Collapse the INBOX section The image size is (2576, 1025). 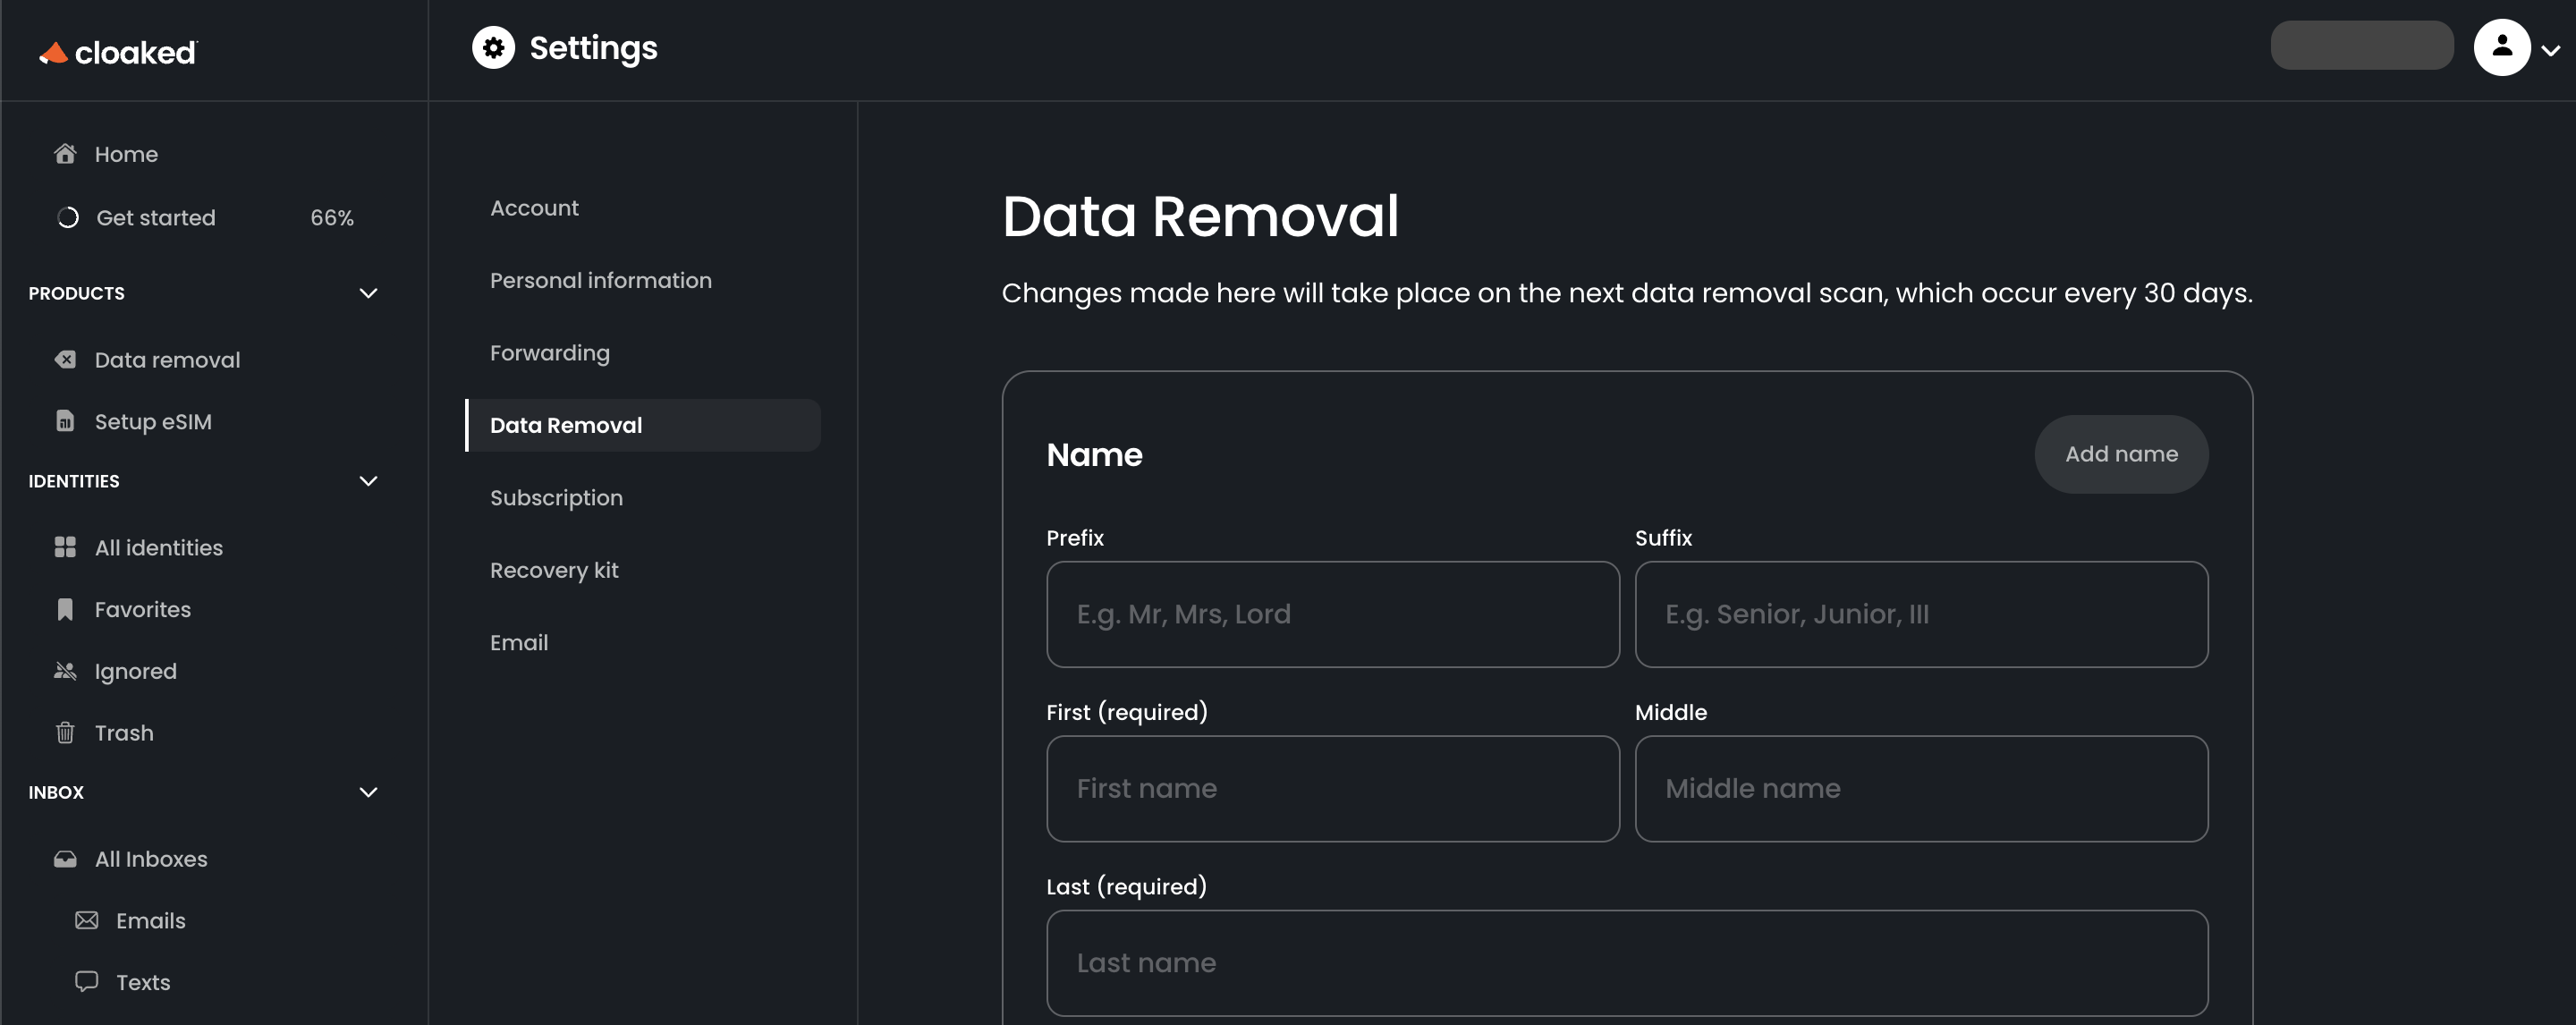(x=368, y=792)
